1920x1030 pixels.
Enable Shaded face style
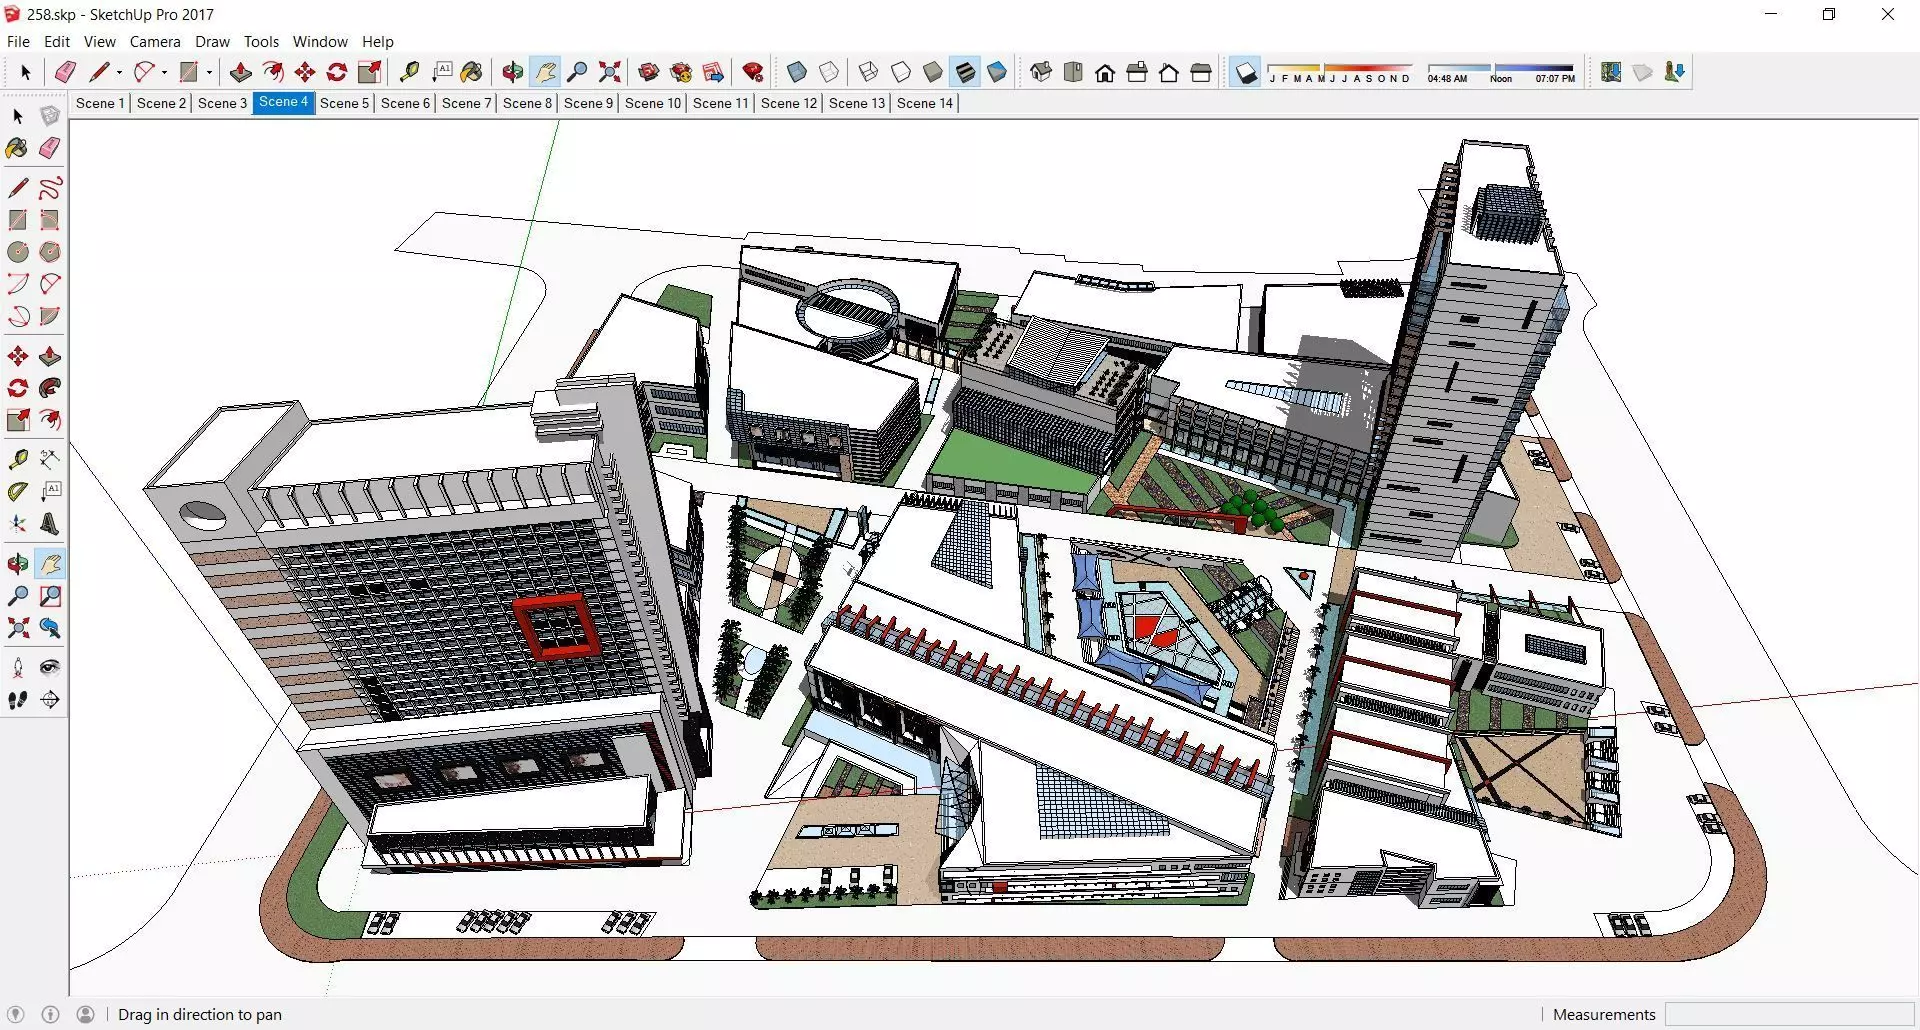pyautogui.click(x=933, y=72)
